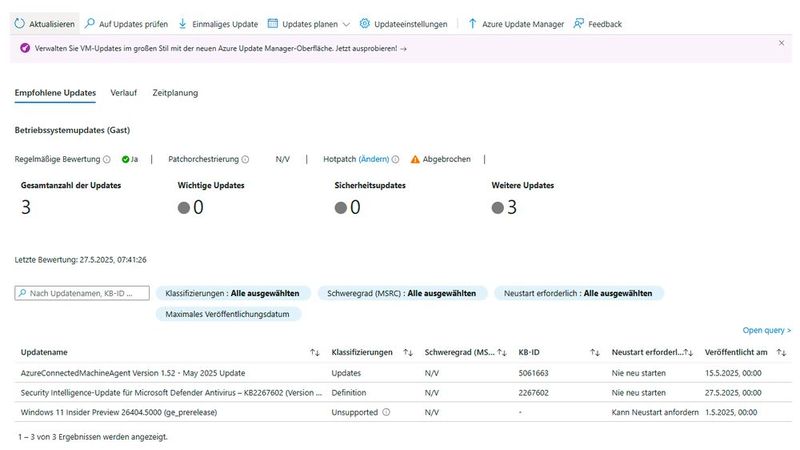Click the Einmaliges Update download icon

pyautogui.click(x=183, y=23)
